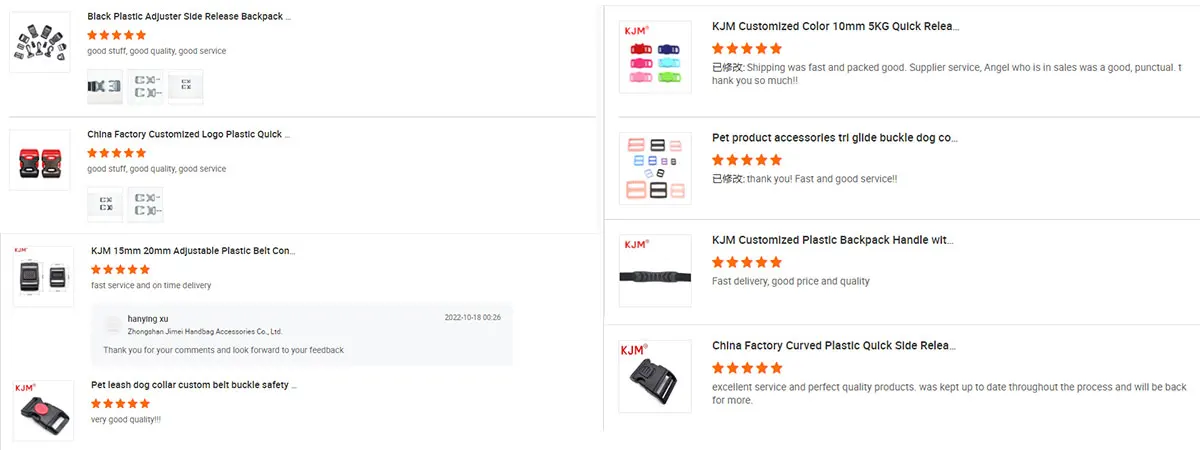
Task: Click the black backpack handle product image
Action: (x=655, y=271)
